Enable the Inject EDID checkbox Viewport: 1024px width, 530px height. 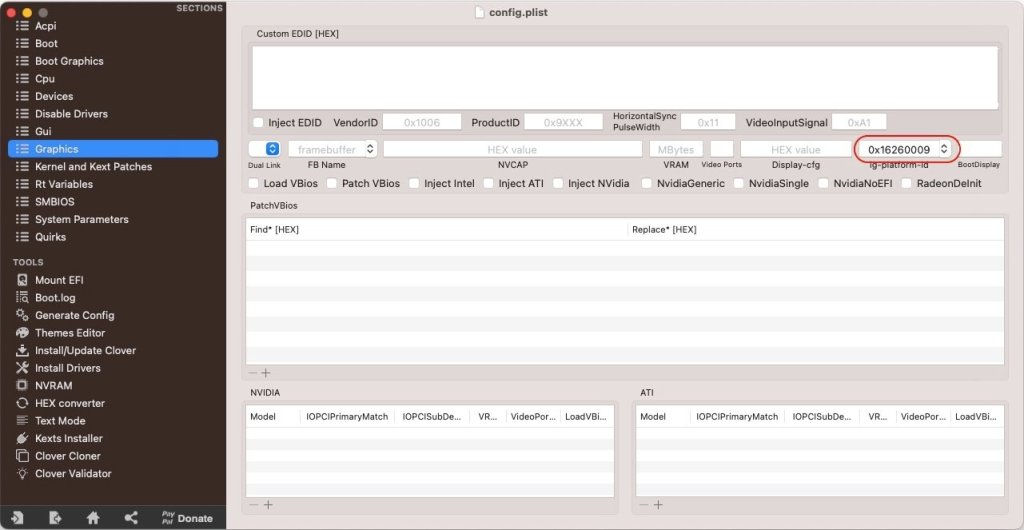[x=259, y=123]
